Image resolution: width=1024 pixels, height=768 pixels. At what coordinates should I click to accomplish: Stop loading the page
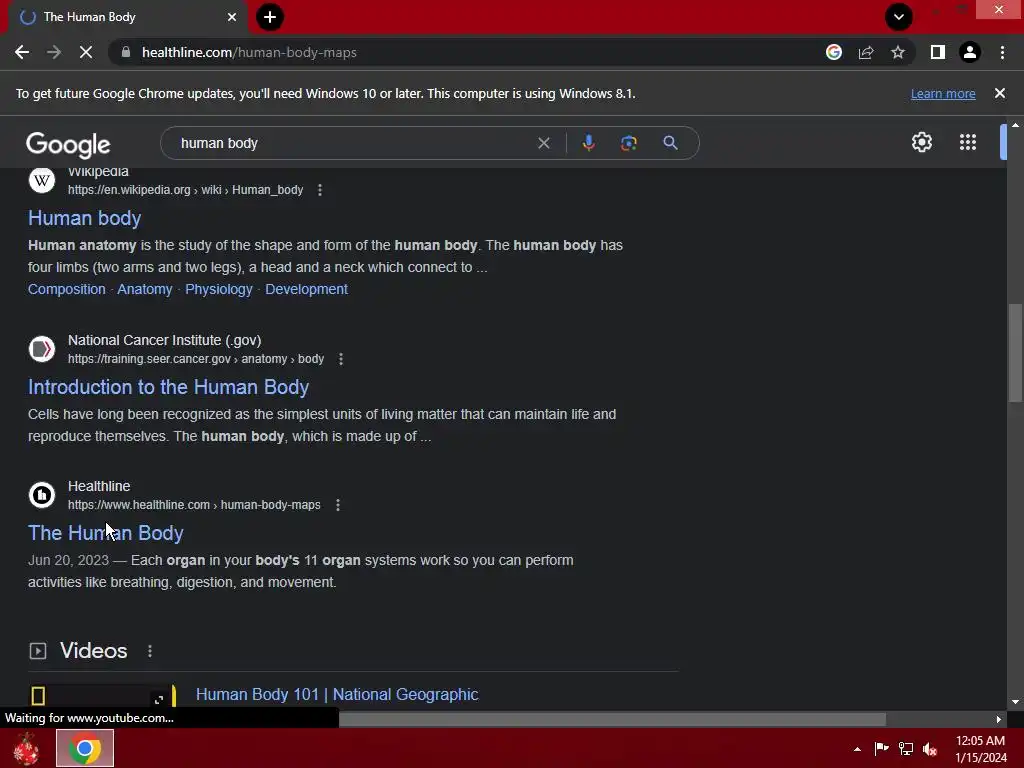click(86, 52)
